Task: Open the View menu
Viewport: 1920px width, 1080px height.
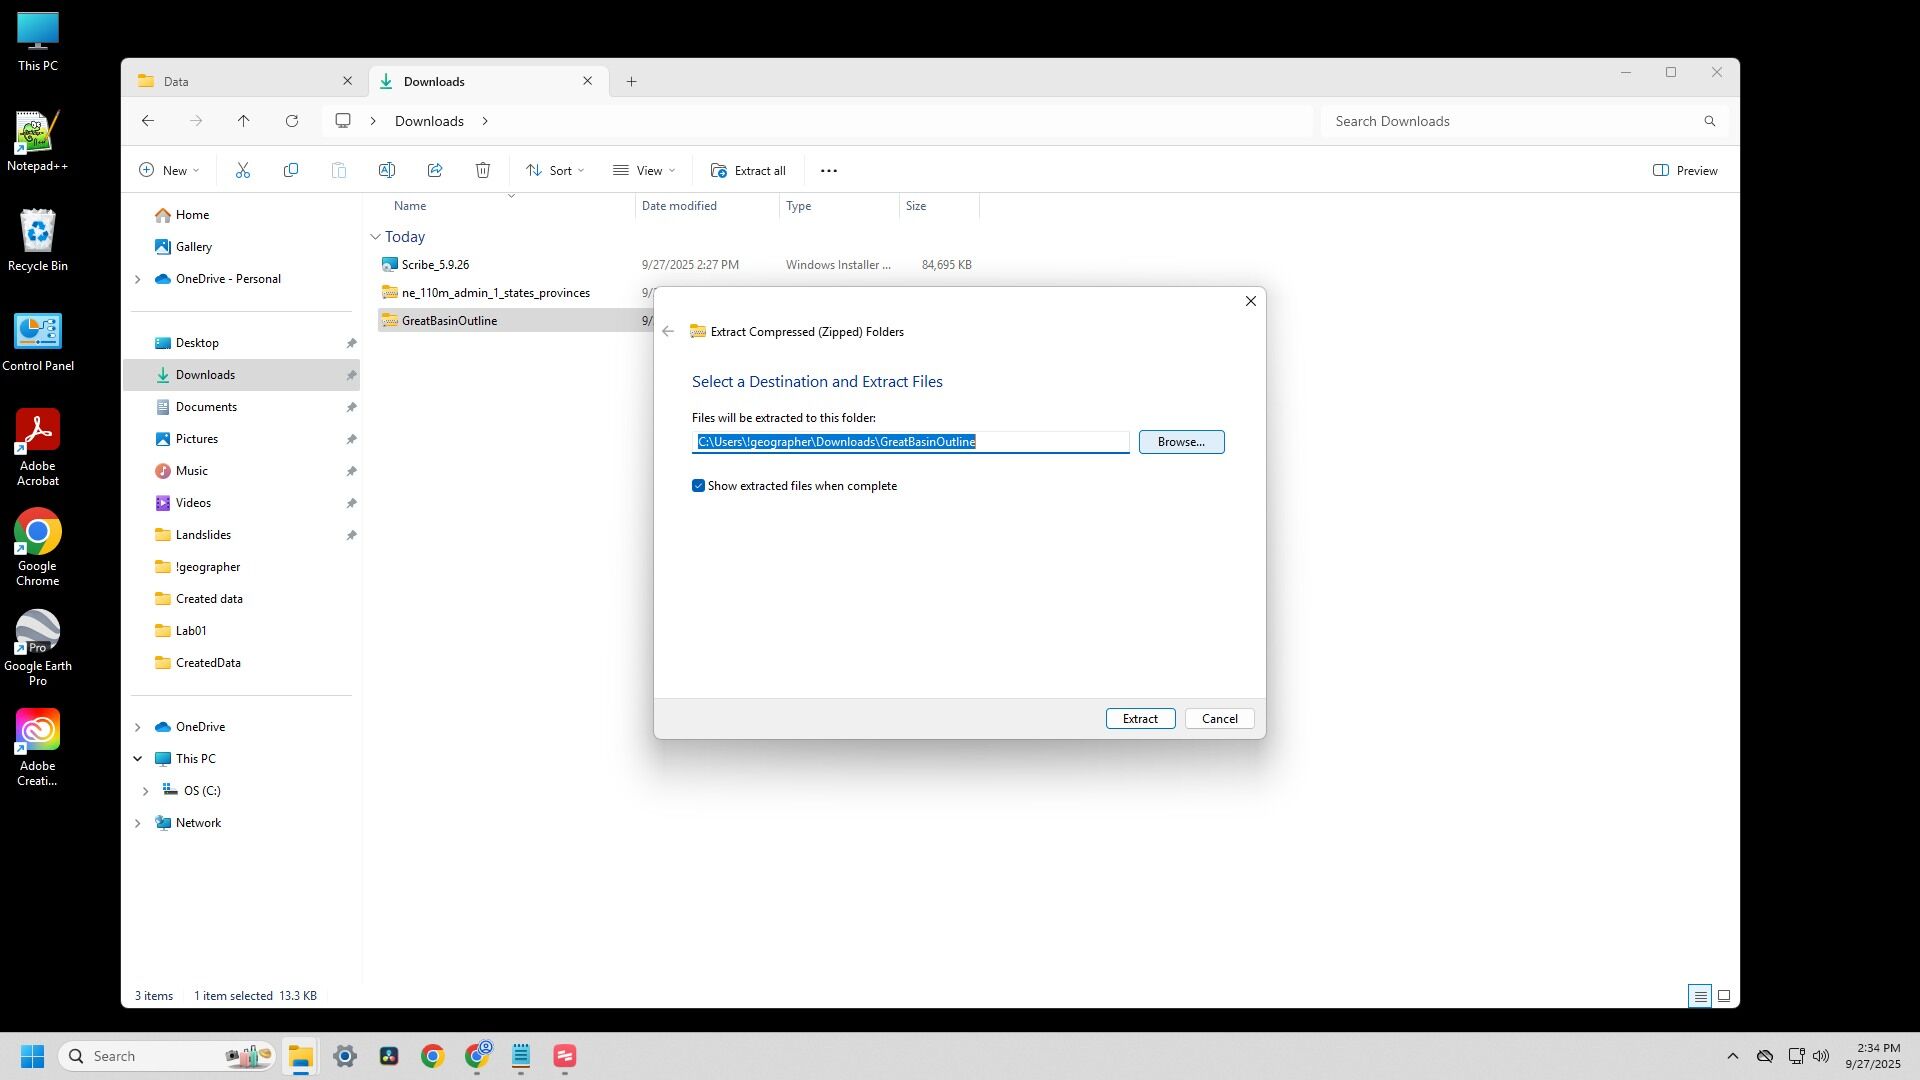Action: point(644,171)
